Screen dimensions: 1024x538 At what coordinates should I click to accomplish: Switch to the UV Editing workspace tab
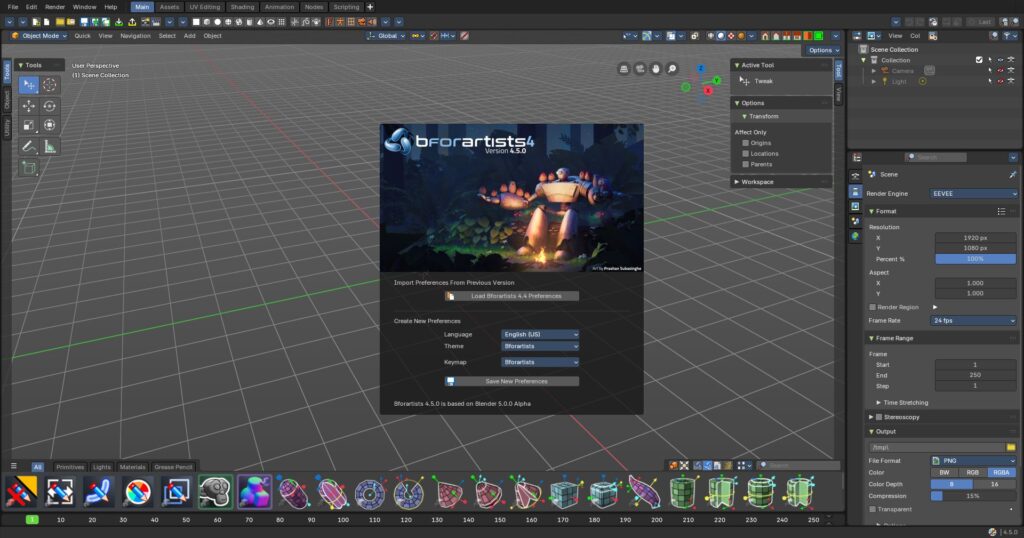point(204,7)
